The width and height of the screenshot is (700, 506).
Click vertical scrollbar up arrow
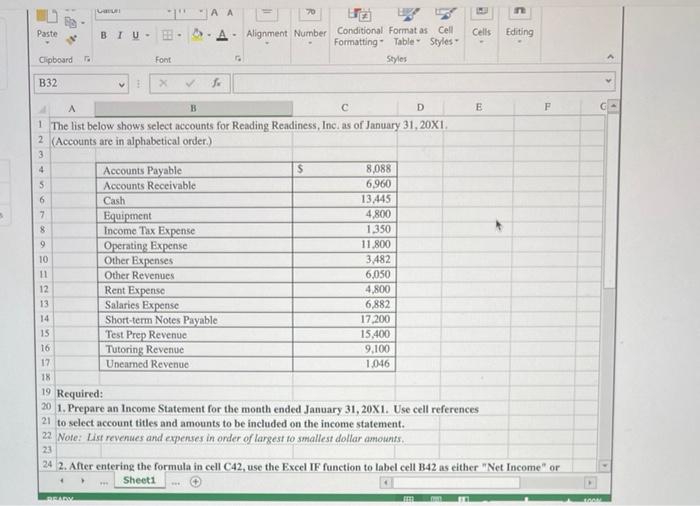614,107
